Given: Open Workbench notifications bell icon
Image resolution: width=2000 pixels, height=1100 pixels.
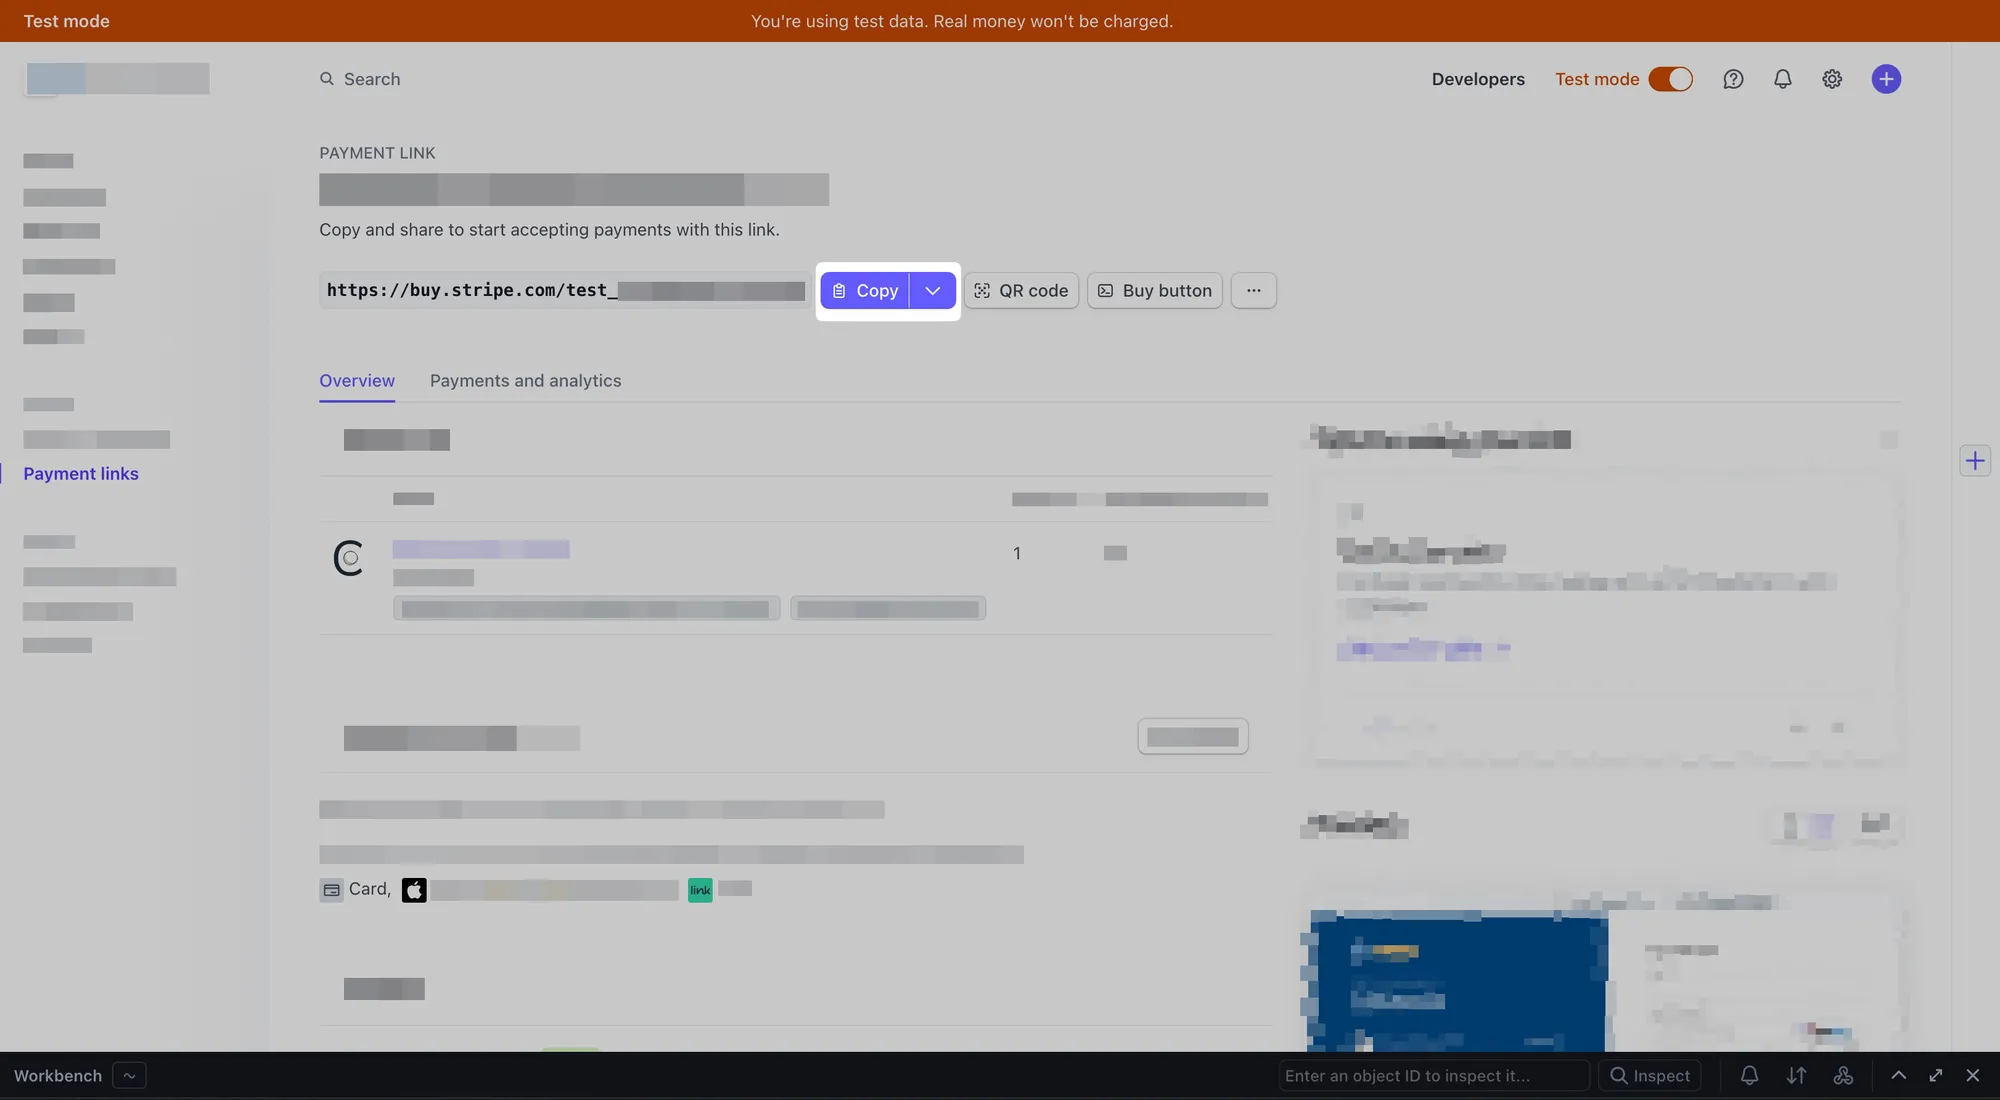Looking at the screenshot, I should point(1749,1076).
